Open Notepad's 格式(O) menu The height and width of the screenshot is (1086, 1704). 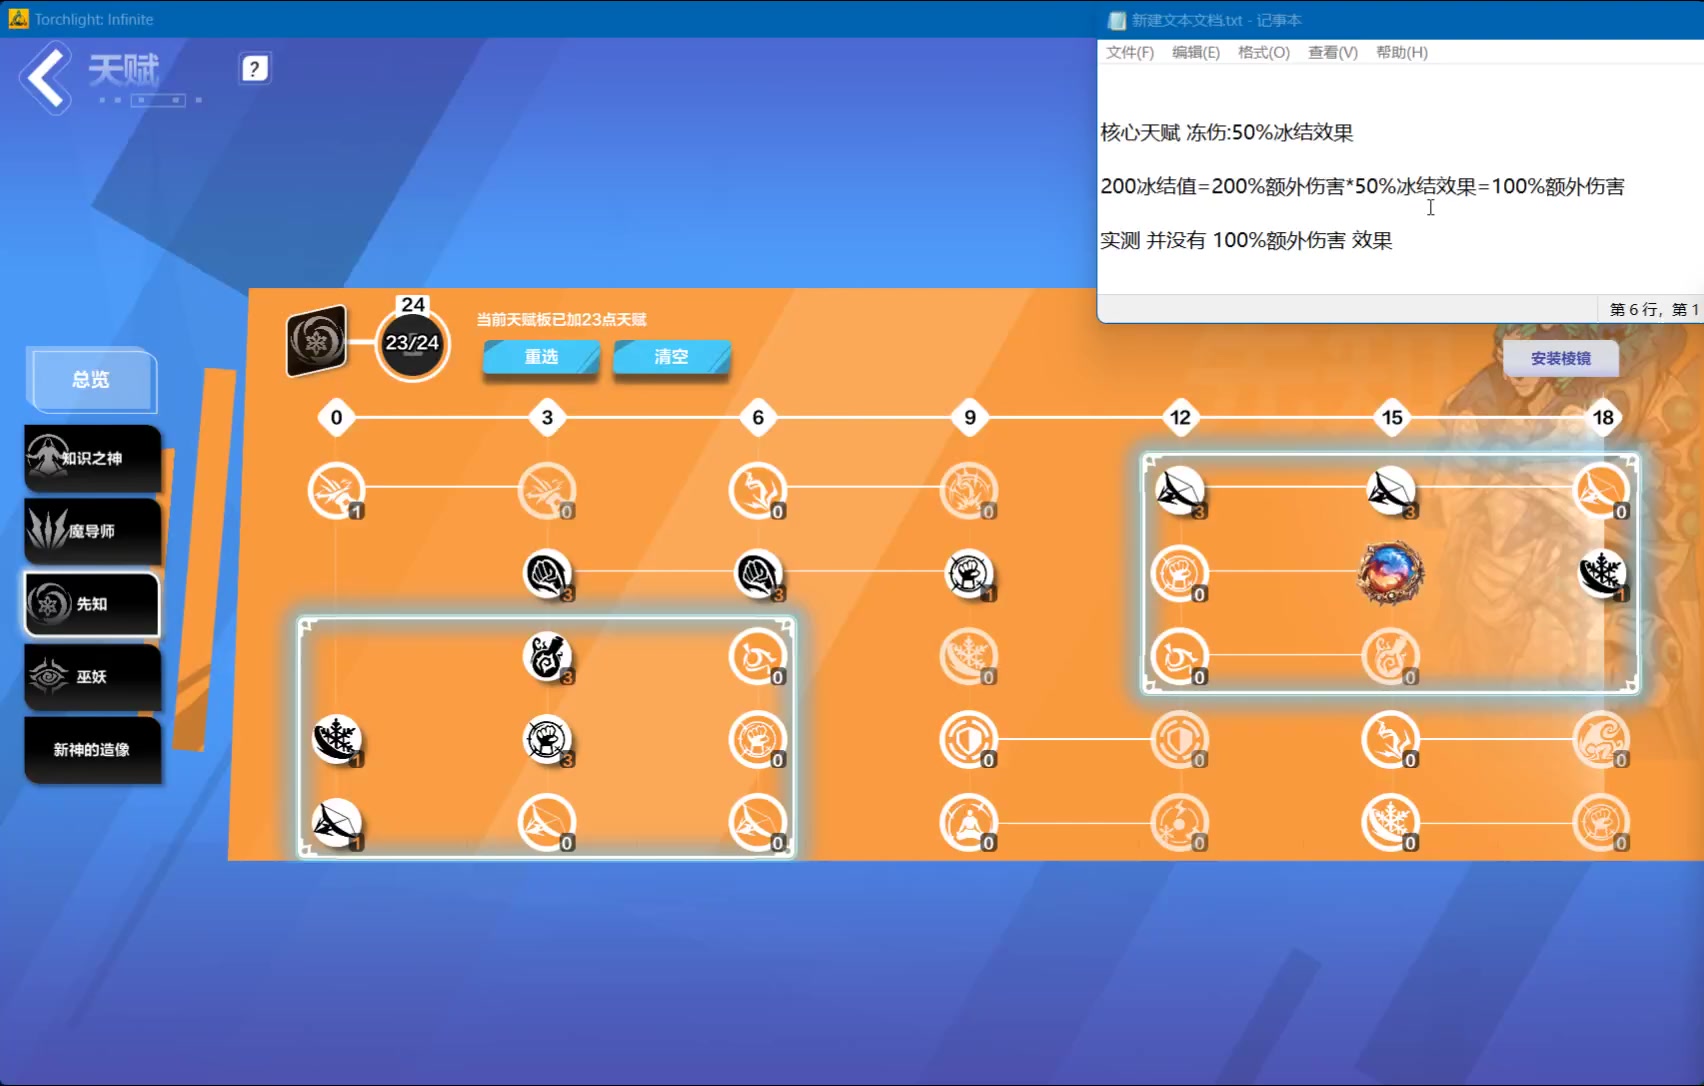click(x=1263, y=52)
